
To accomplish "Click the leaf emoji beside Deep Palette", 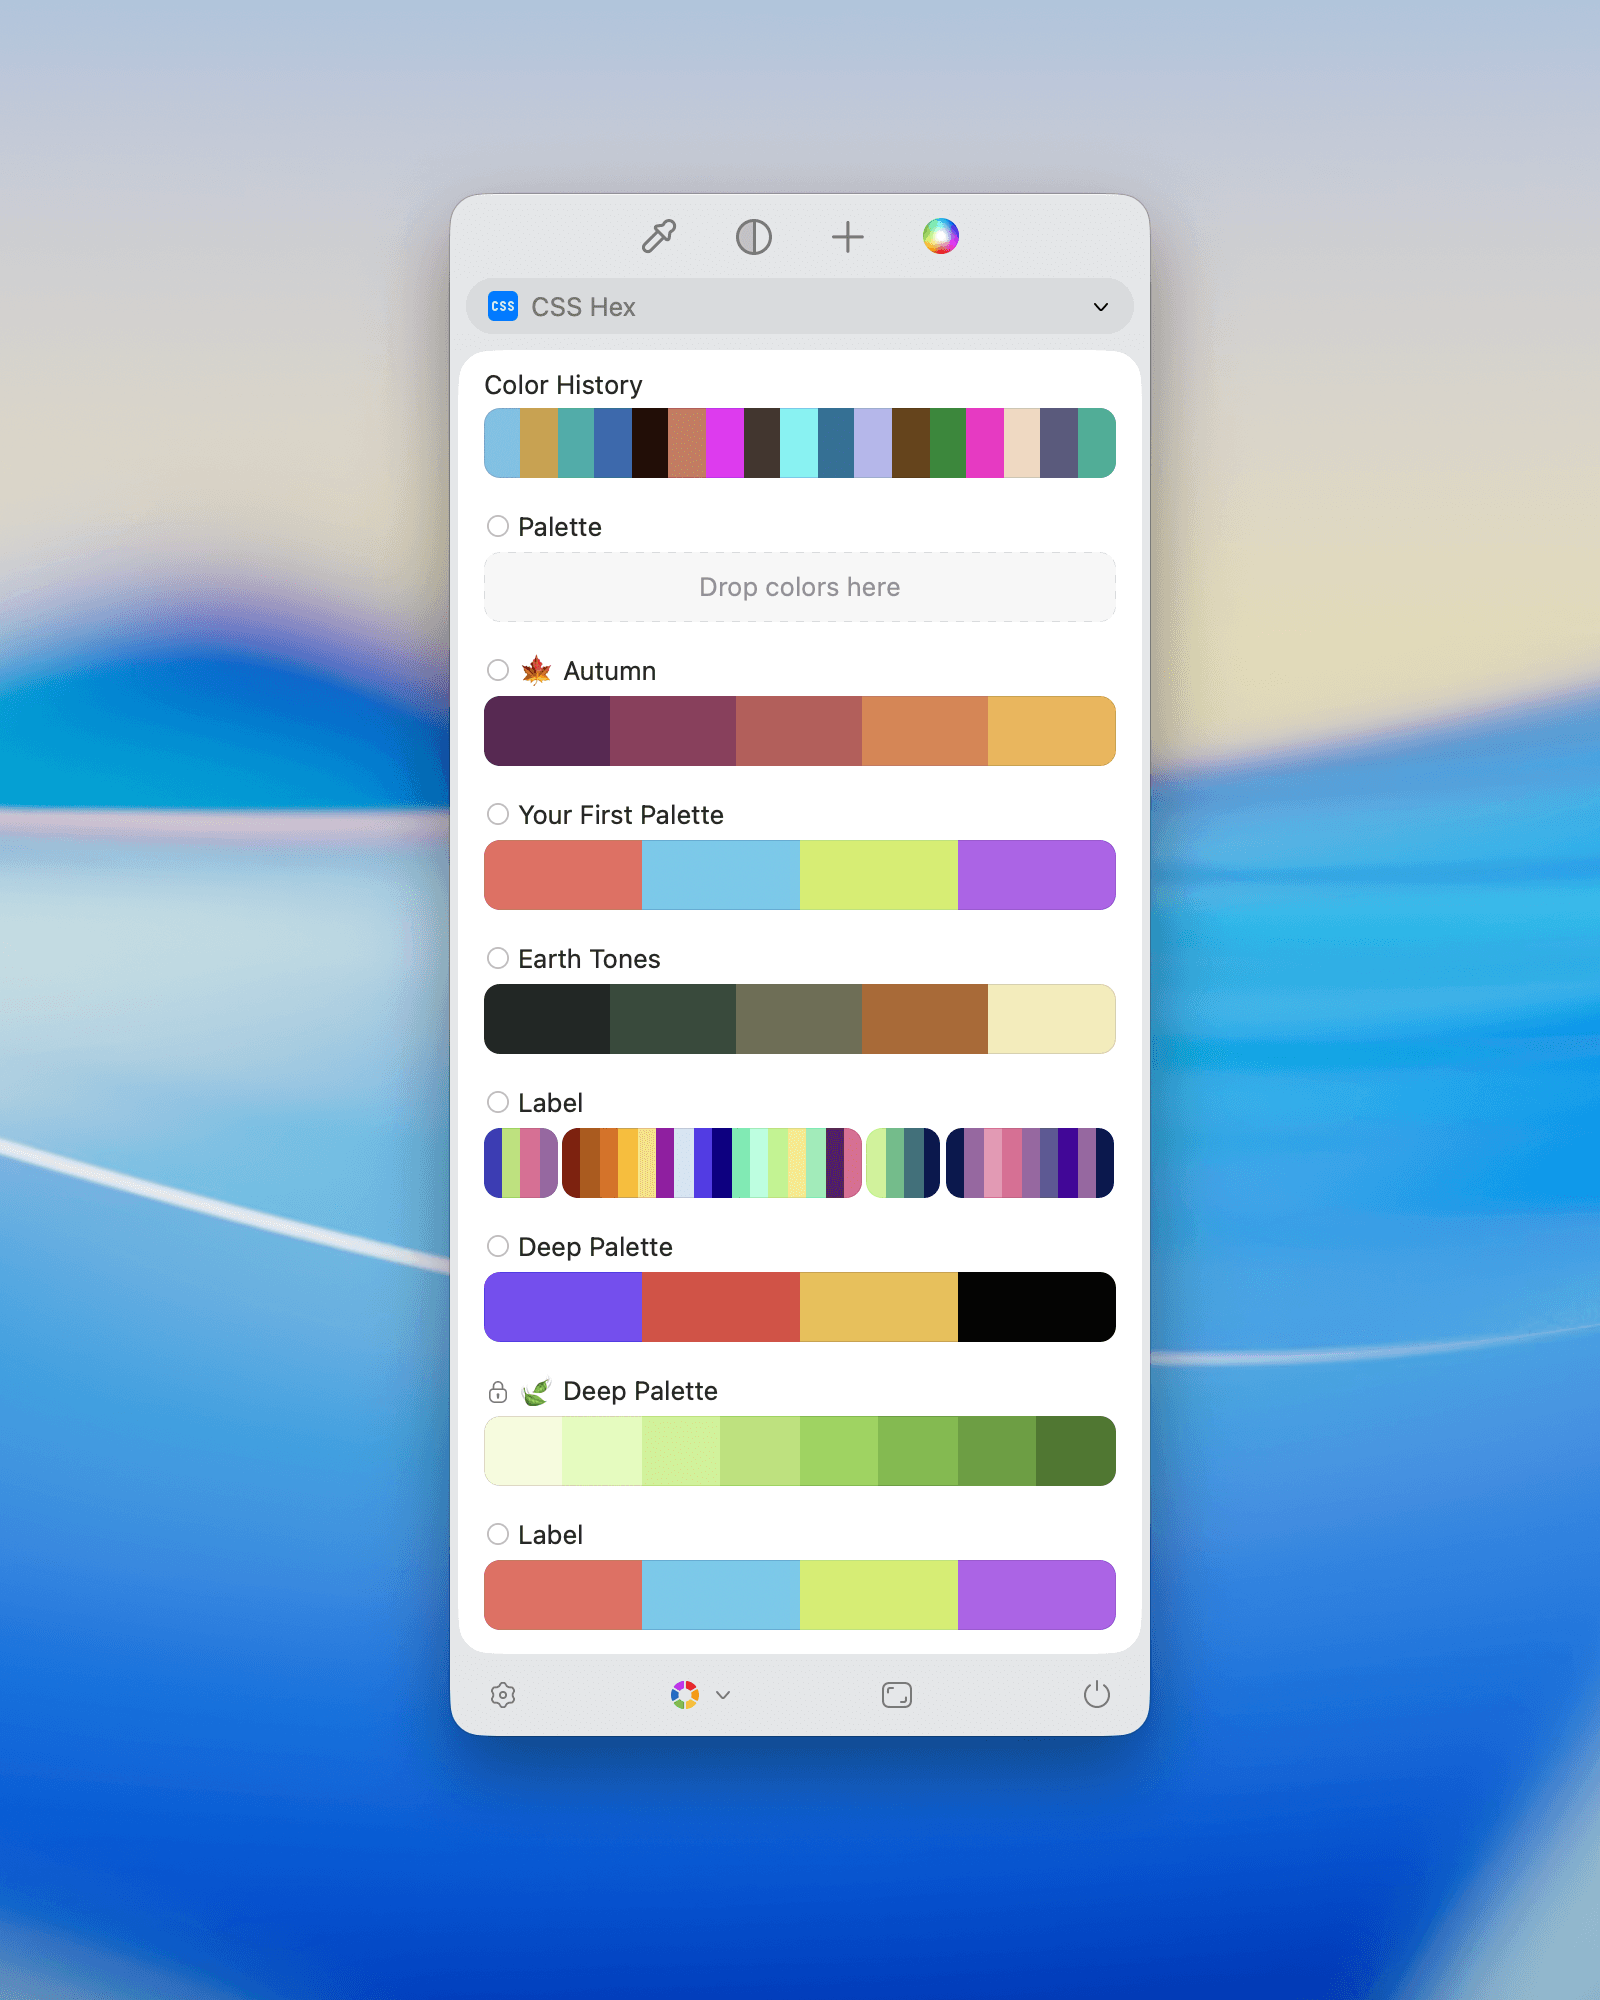I will [x=537, y=1391].
